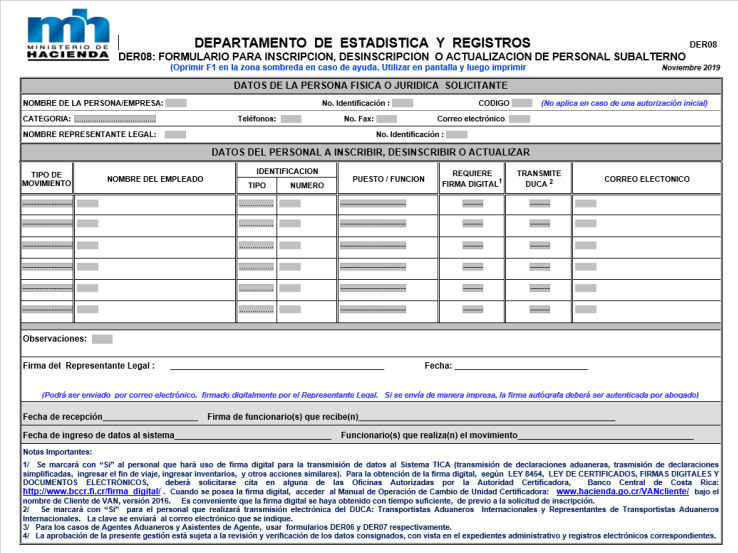Open first row identification Tipo dropdown
738x553 pixels.
coord(256,204)
